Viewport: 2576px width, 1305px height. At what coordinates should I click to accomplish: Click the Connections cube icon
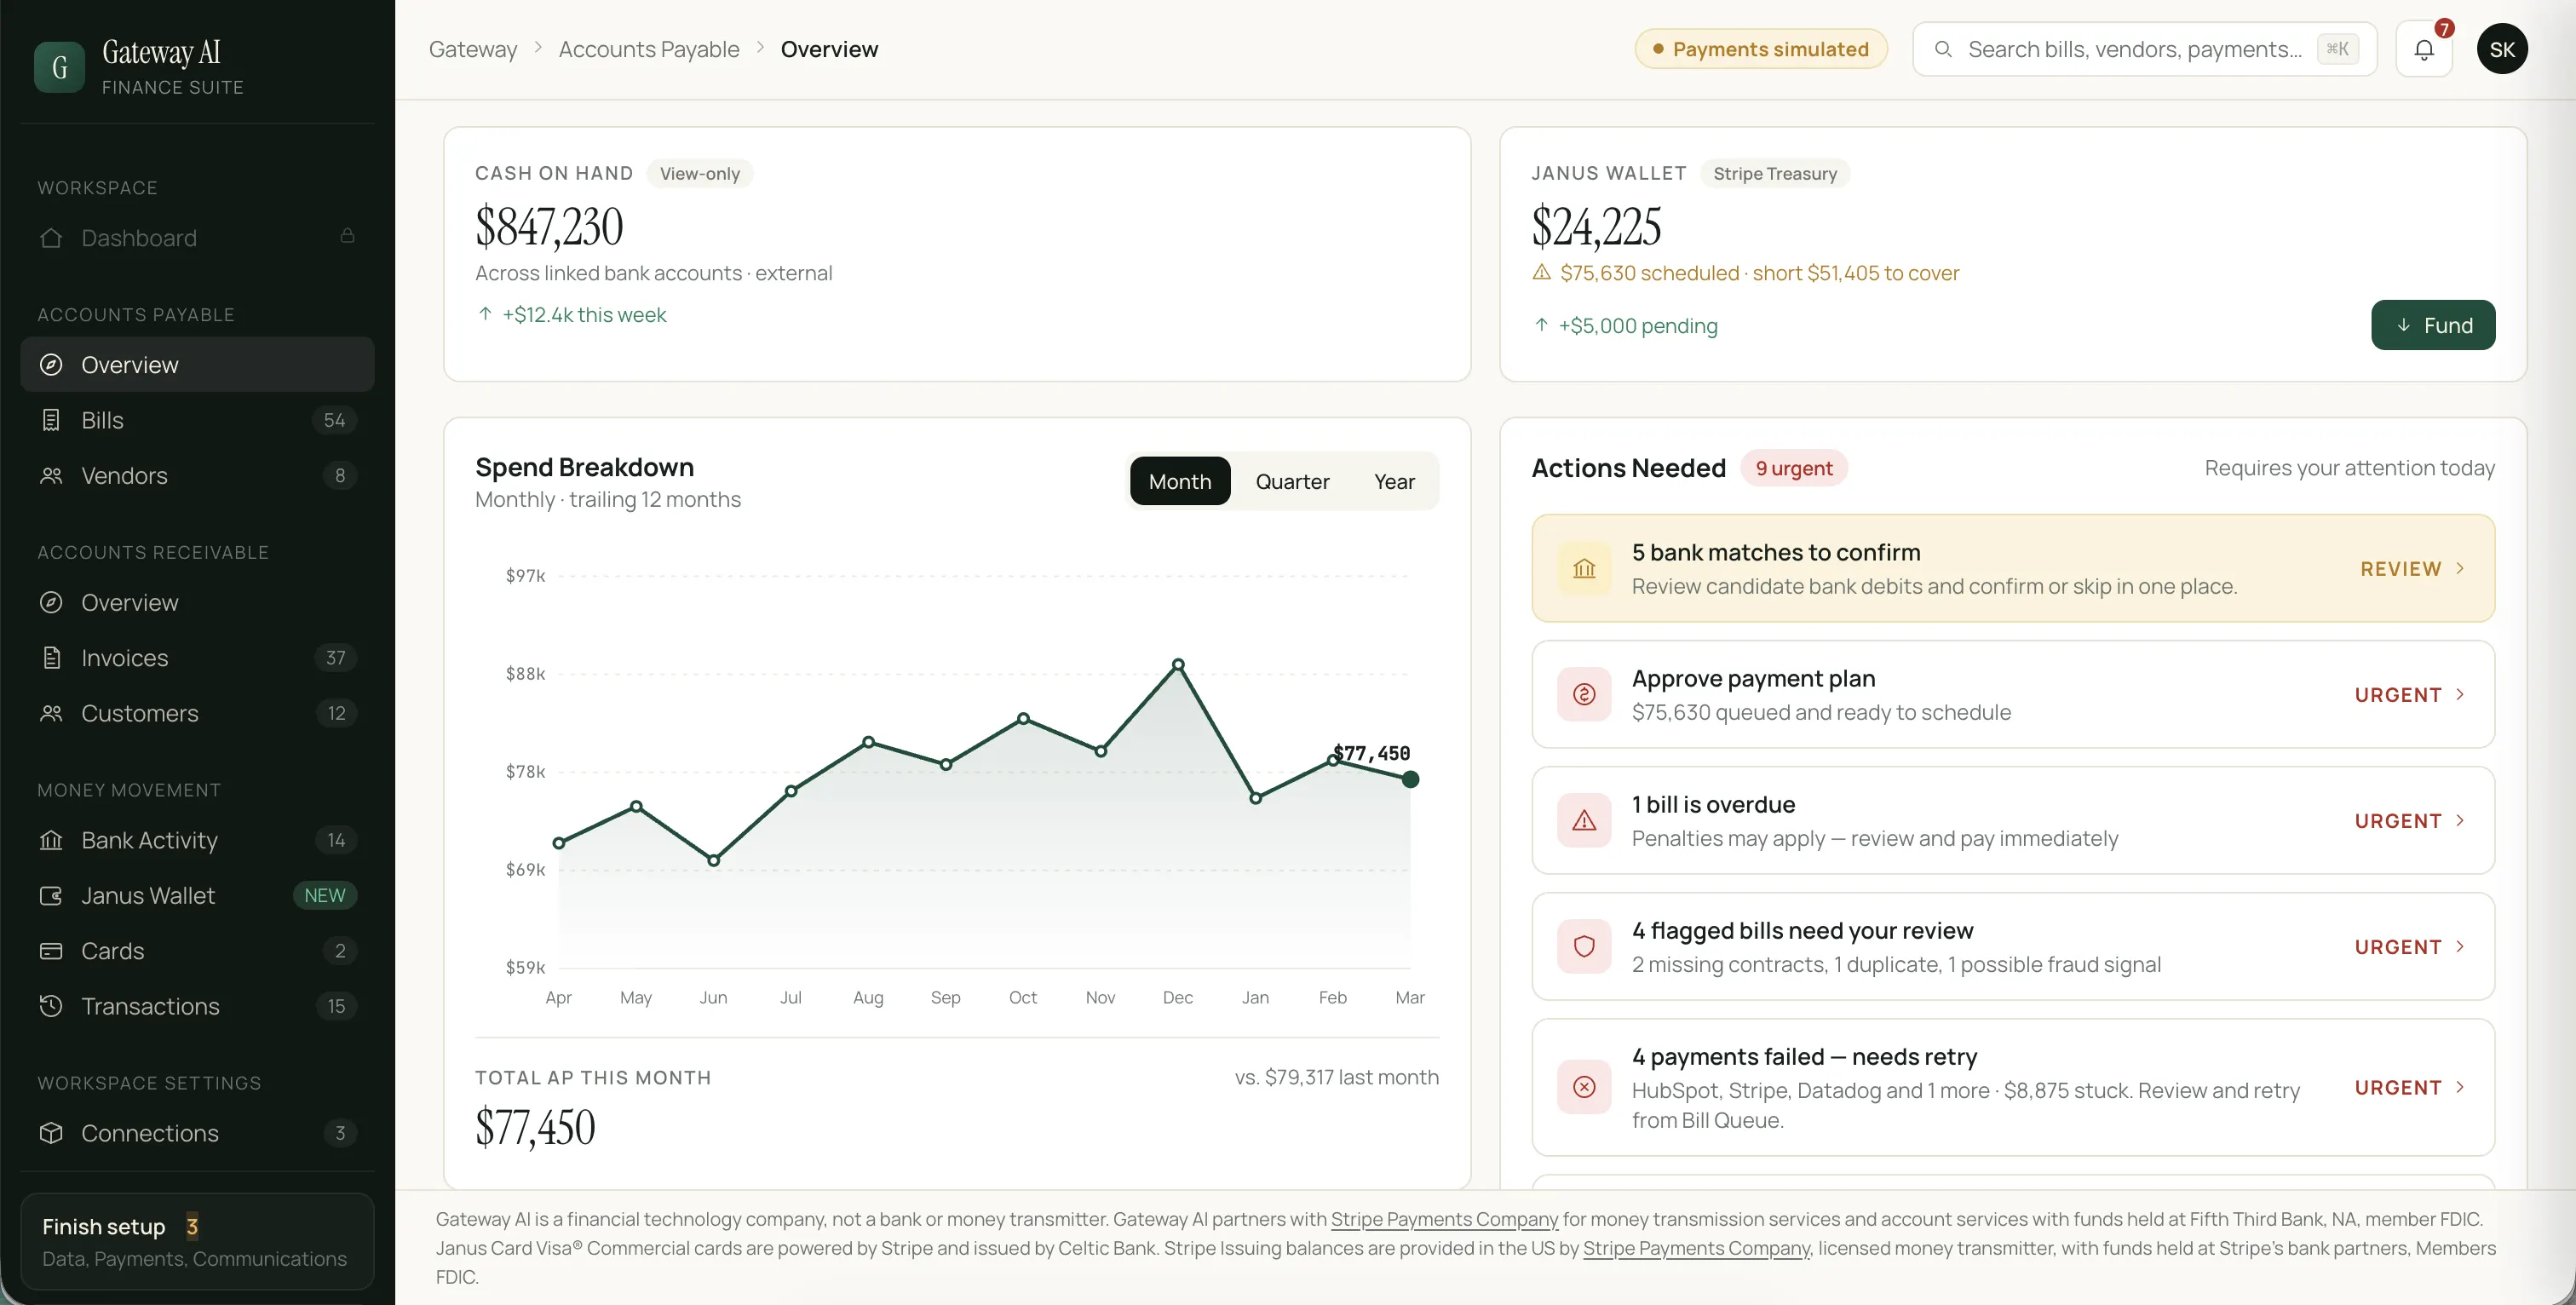click(x=51, y=1133)
